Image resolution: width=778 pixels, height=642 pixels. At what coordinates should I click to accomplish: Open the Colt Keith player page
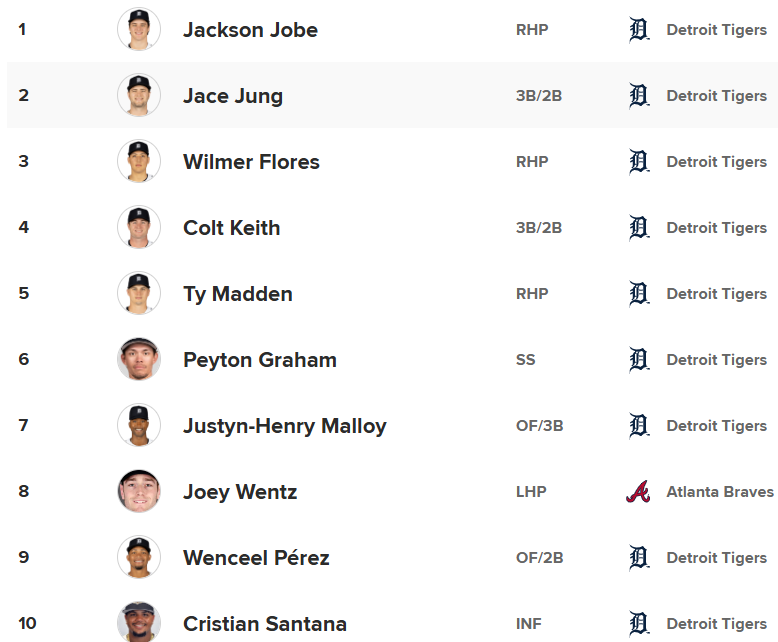click(x=231, y=228)
